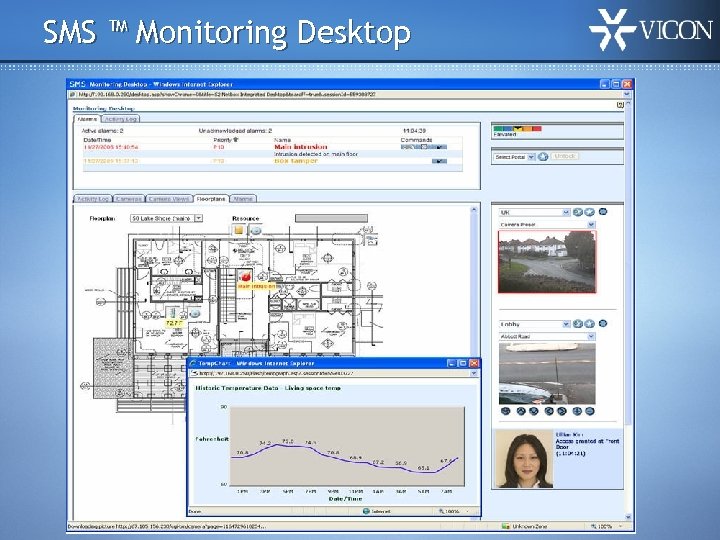Image resolution: width=720 pixels, height=540 pixels.
Task: Select the Floorplans tab
Action: [x=211, y=199]
